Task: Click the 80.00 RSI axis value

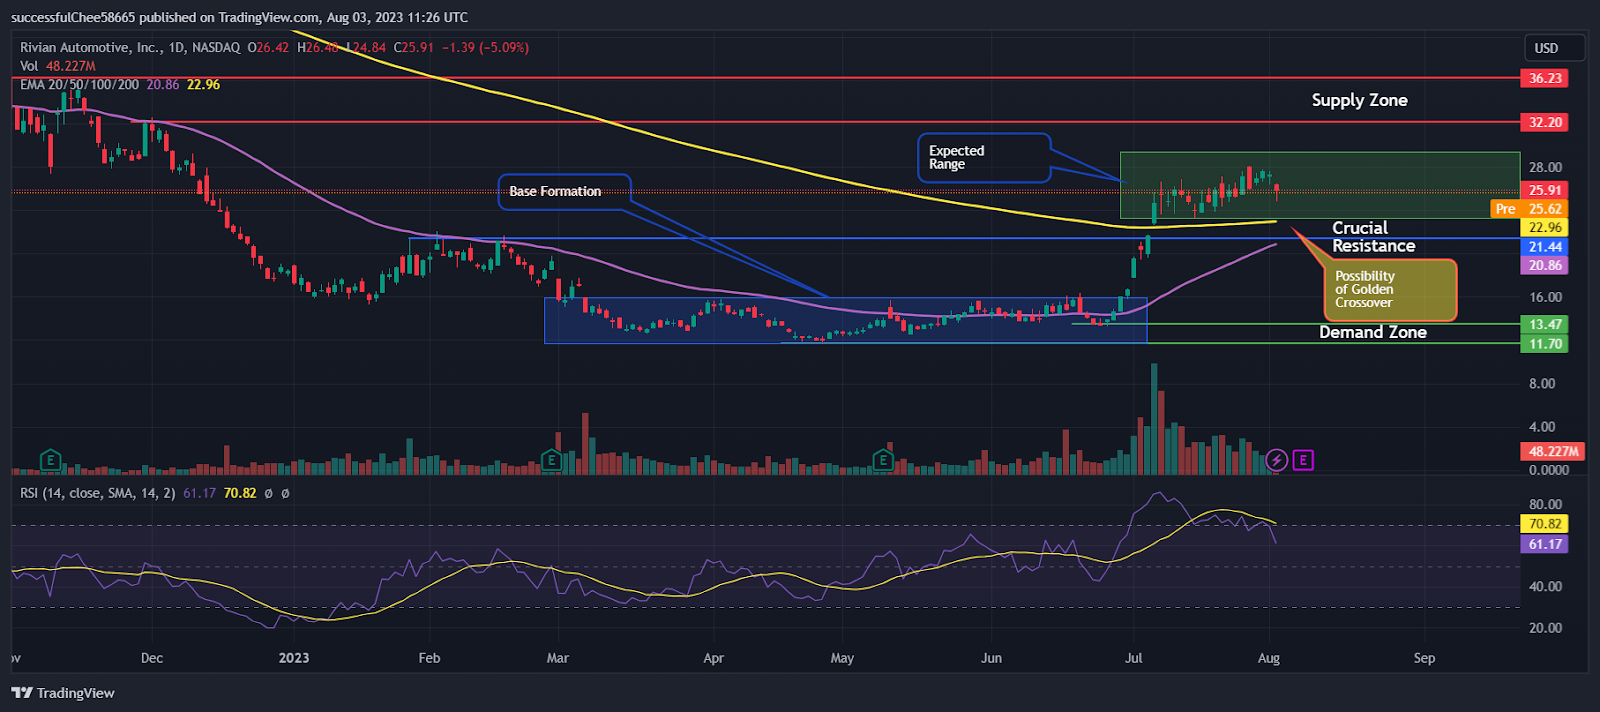Action: (x=1545, y=504)
